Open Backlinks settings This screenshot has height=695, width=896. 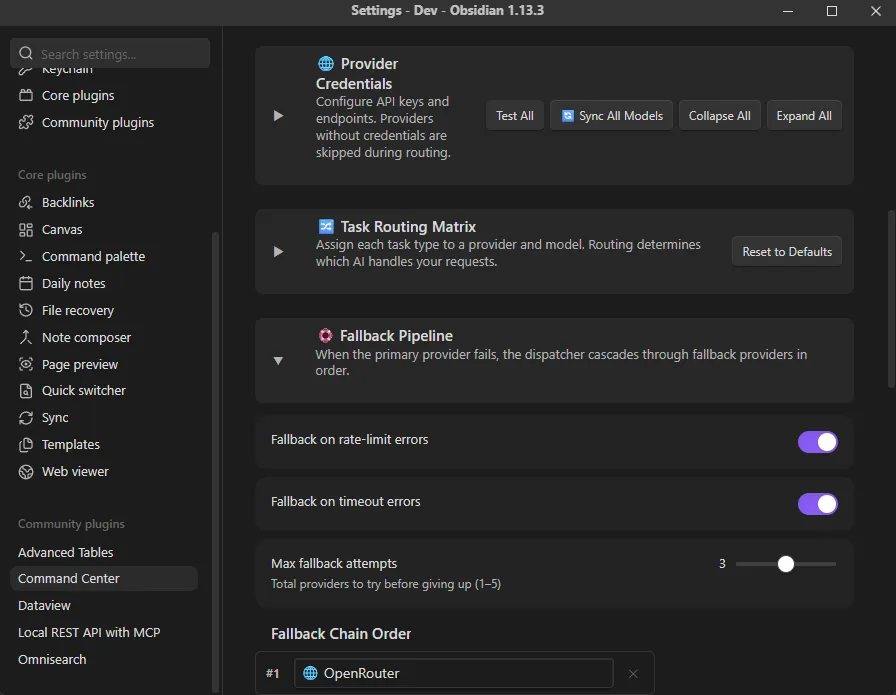68,202
